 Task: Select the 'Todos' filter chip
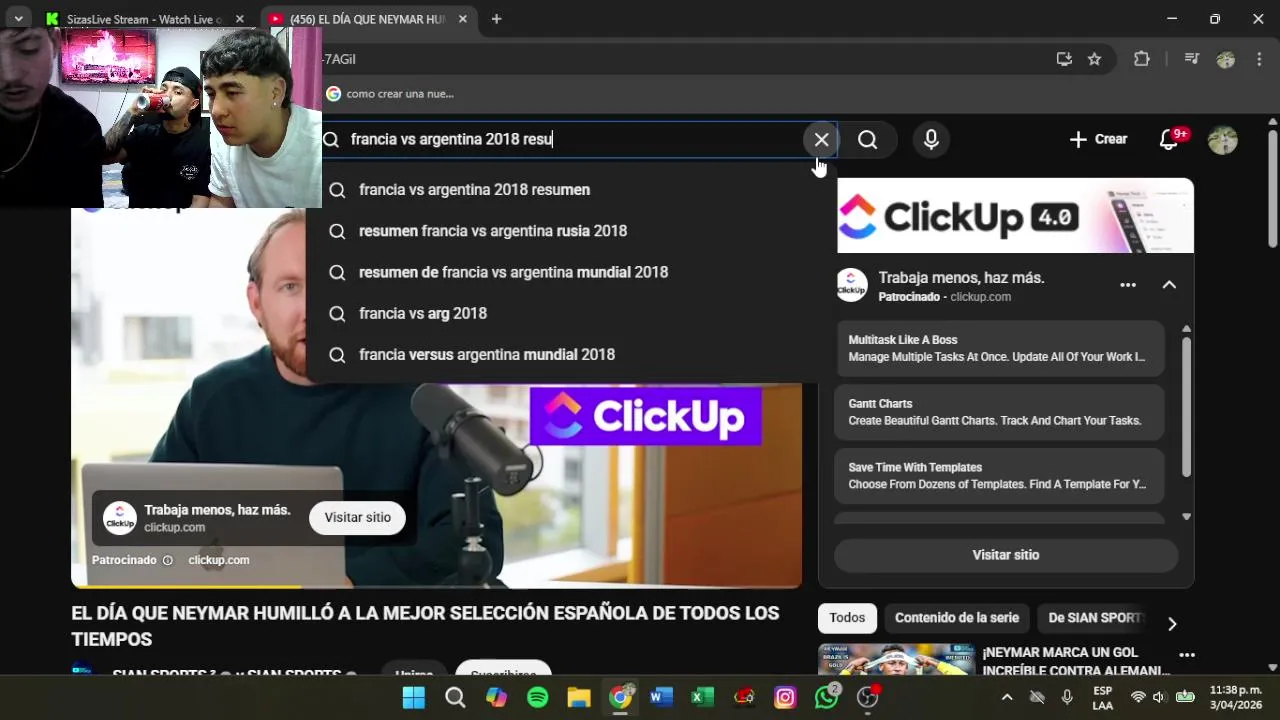pyautogui.click(x=847, y=618)
